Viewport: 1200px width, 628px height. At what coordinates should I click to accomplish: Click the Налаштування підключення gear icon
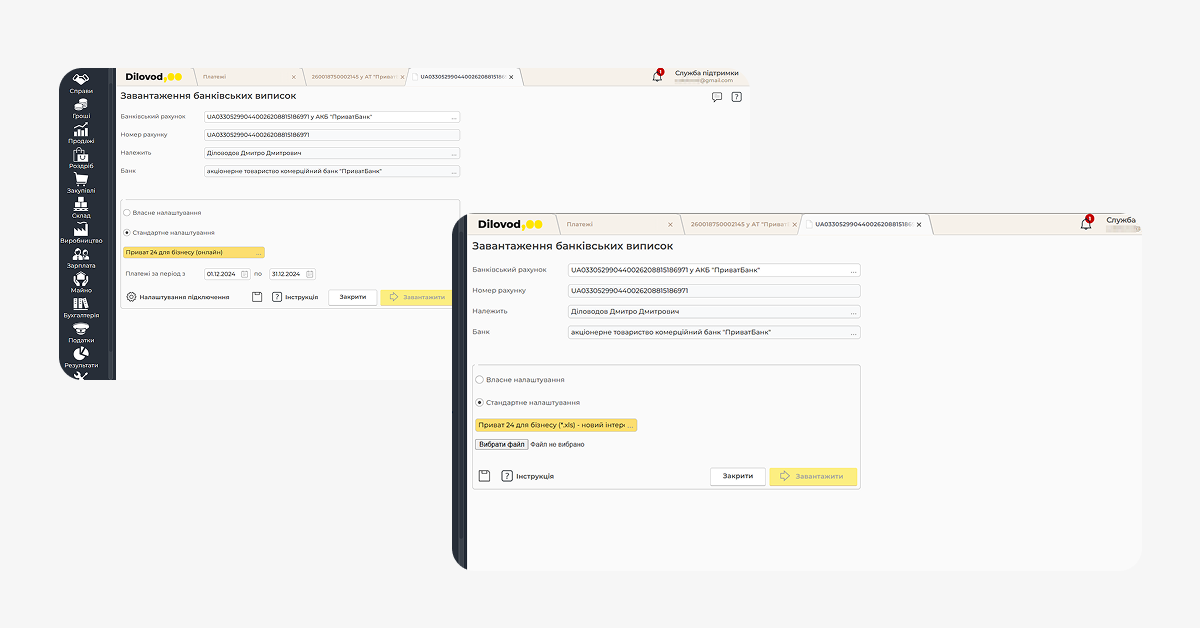131,297
